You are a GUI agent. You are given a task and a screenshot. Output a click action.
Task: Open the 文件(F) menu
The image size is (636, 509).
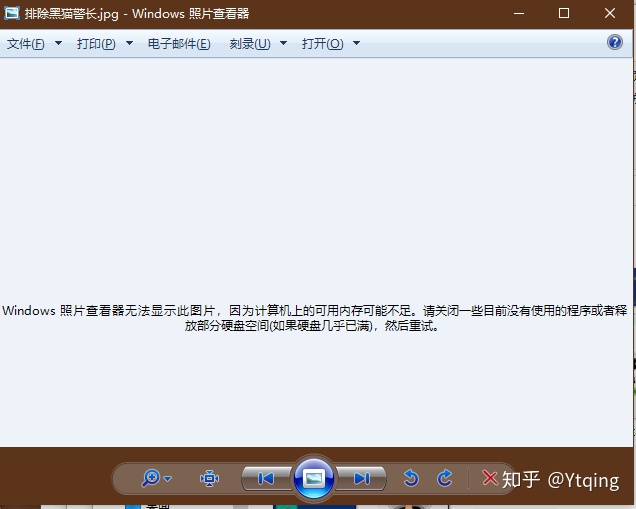click(x=26, y=43)
